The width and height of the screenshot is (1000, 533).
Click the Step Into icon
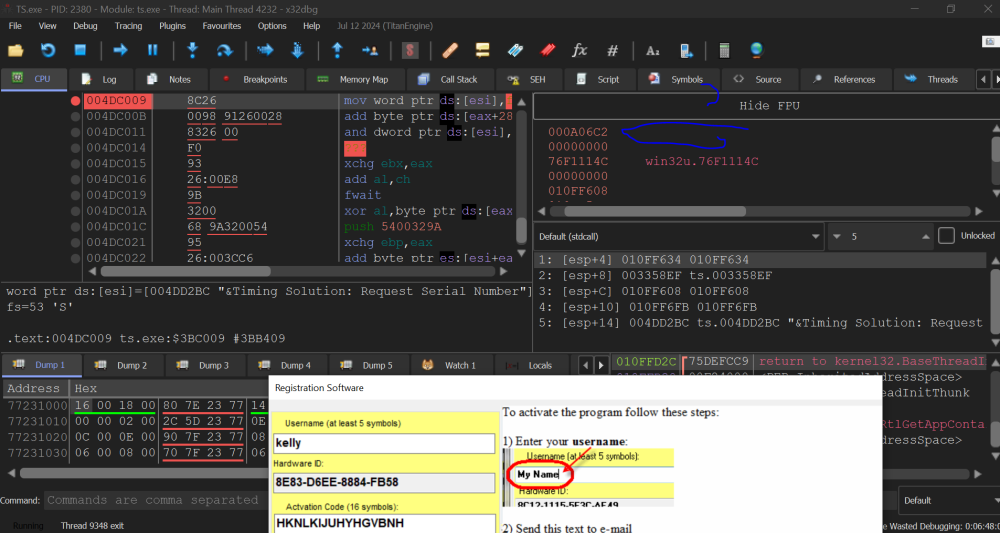(192, 50)
